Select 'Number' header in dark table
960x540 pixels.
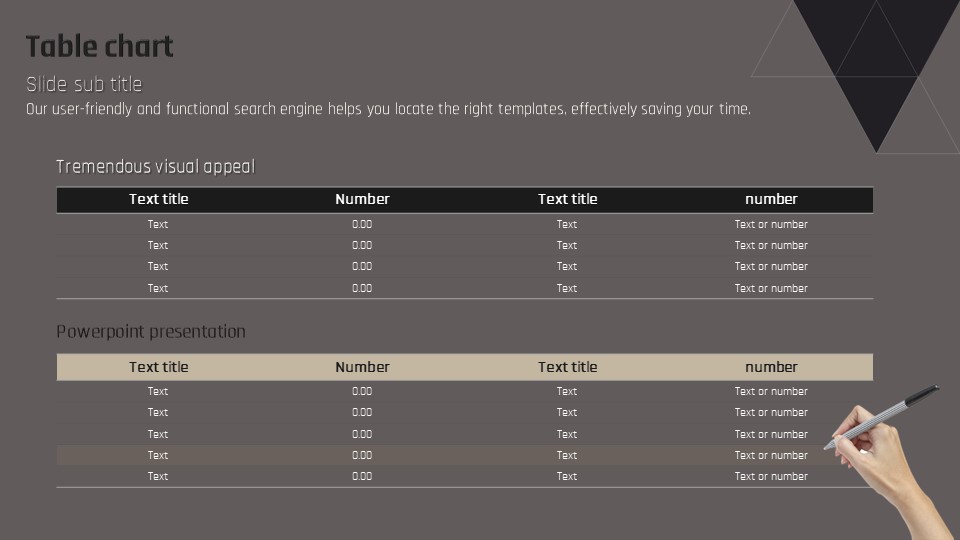(x=362, y=199)
